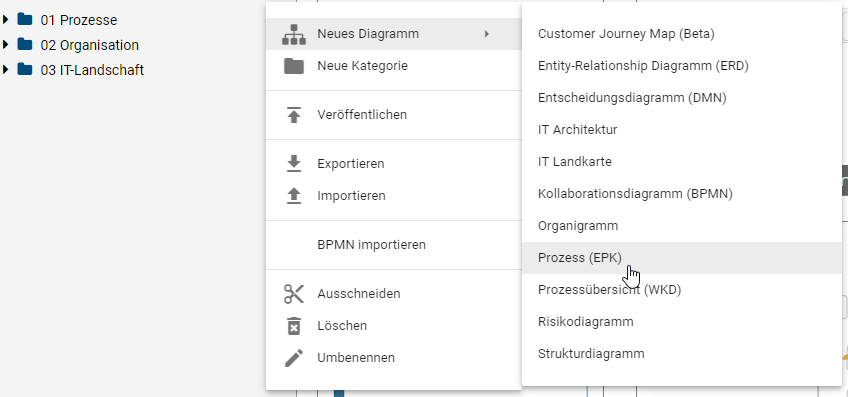Select Entscheidungsdiagramm (DMN)
The height and width of the screenshot is (397, 848).
[681, 98]
